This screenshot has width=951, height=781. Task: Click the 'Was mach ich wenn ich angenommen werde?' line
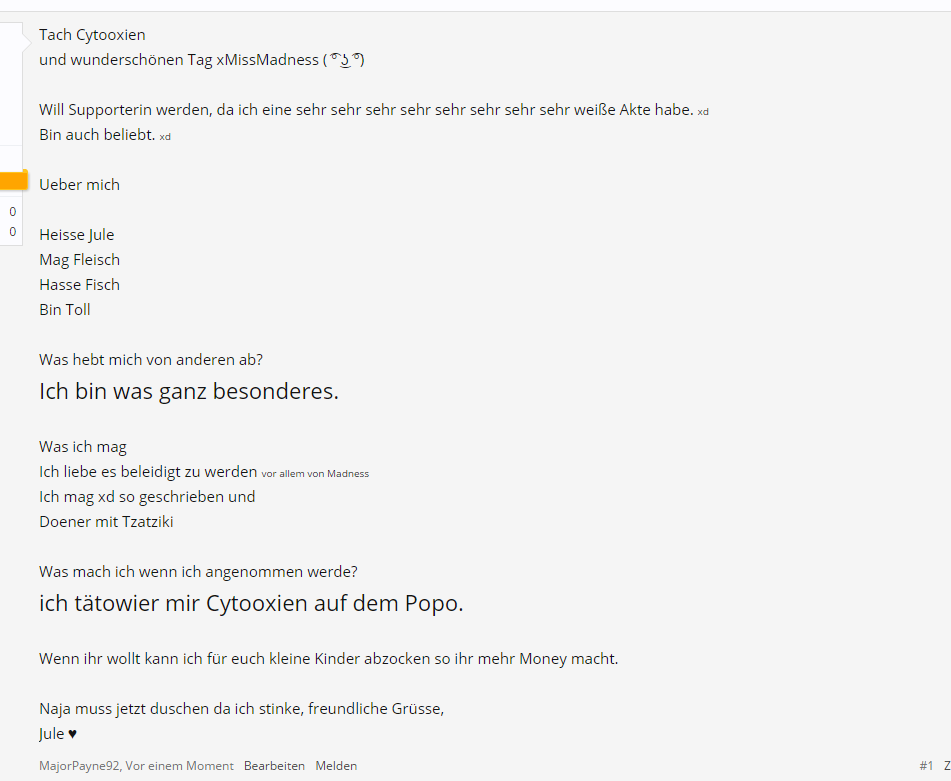click(x=198, y=572)
